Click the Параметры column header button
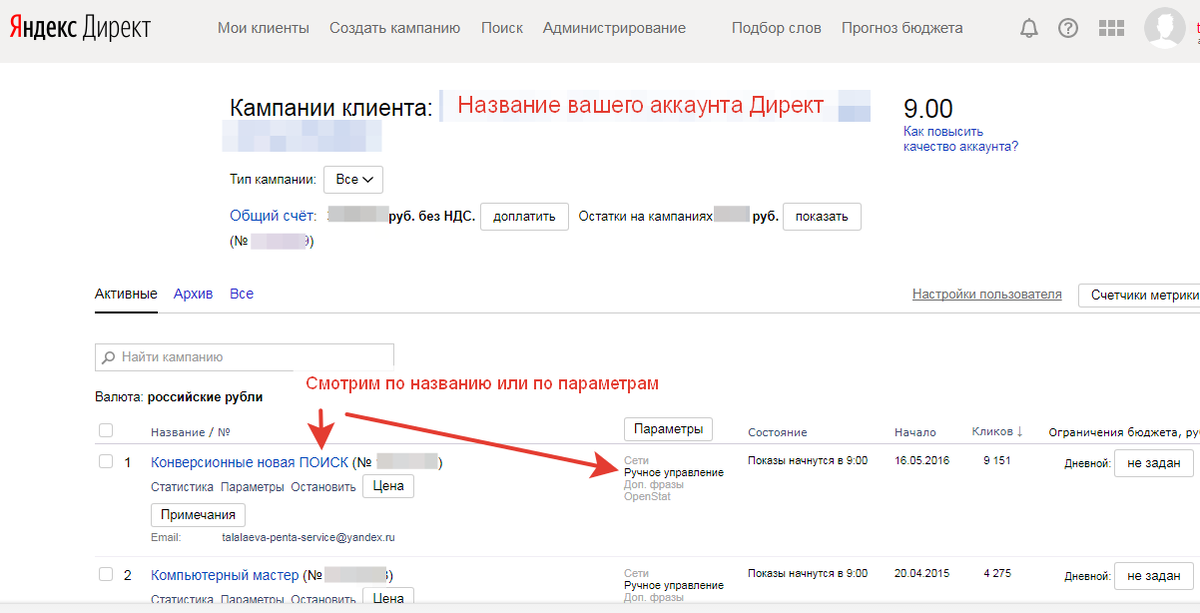 coord(668,429)
